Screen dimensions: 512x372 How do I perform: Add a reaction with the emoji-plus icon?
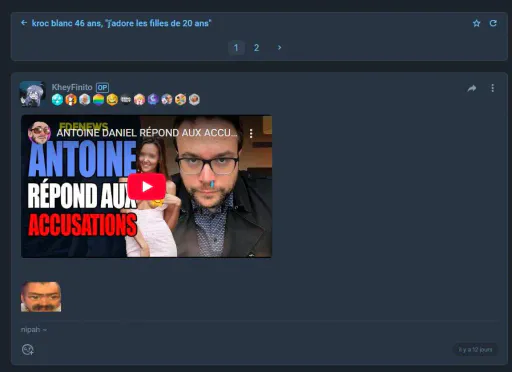point(28,349)
